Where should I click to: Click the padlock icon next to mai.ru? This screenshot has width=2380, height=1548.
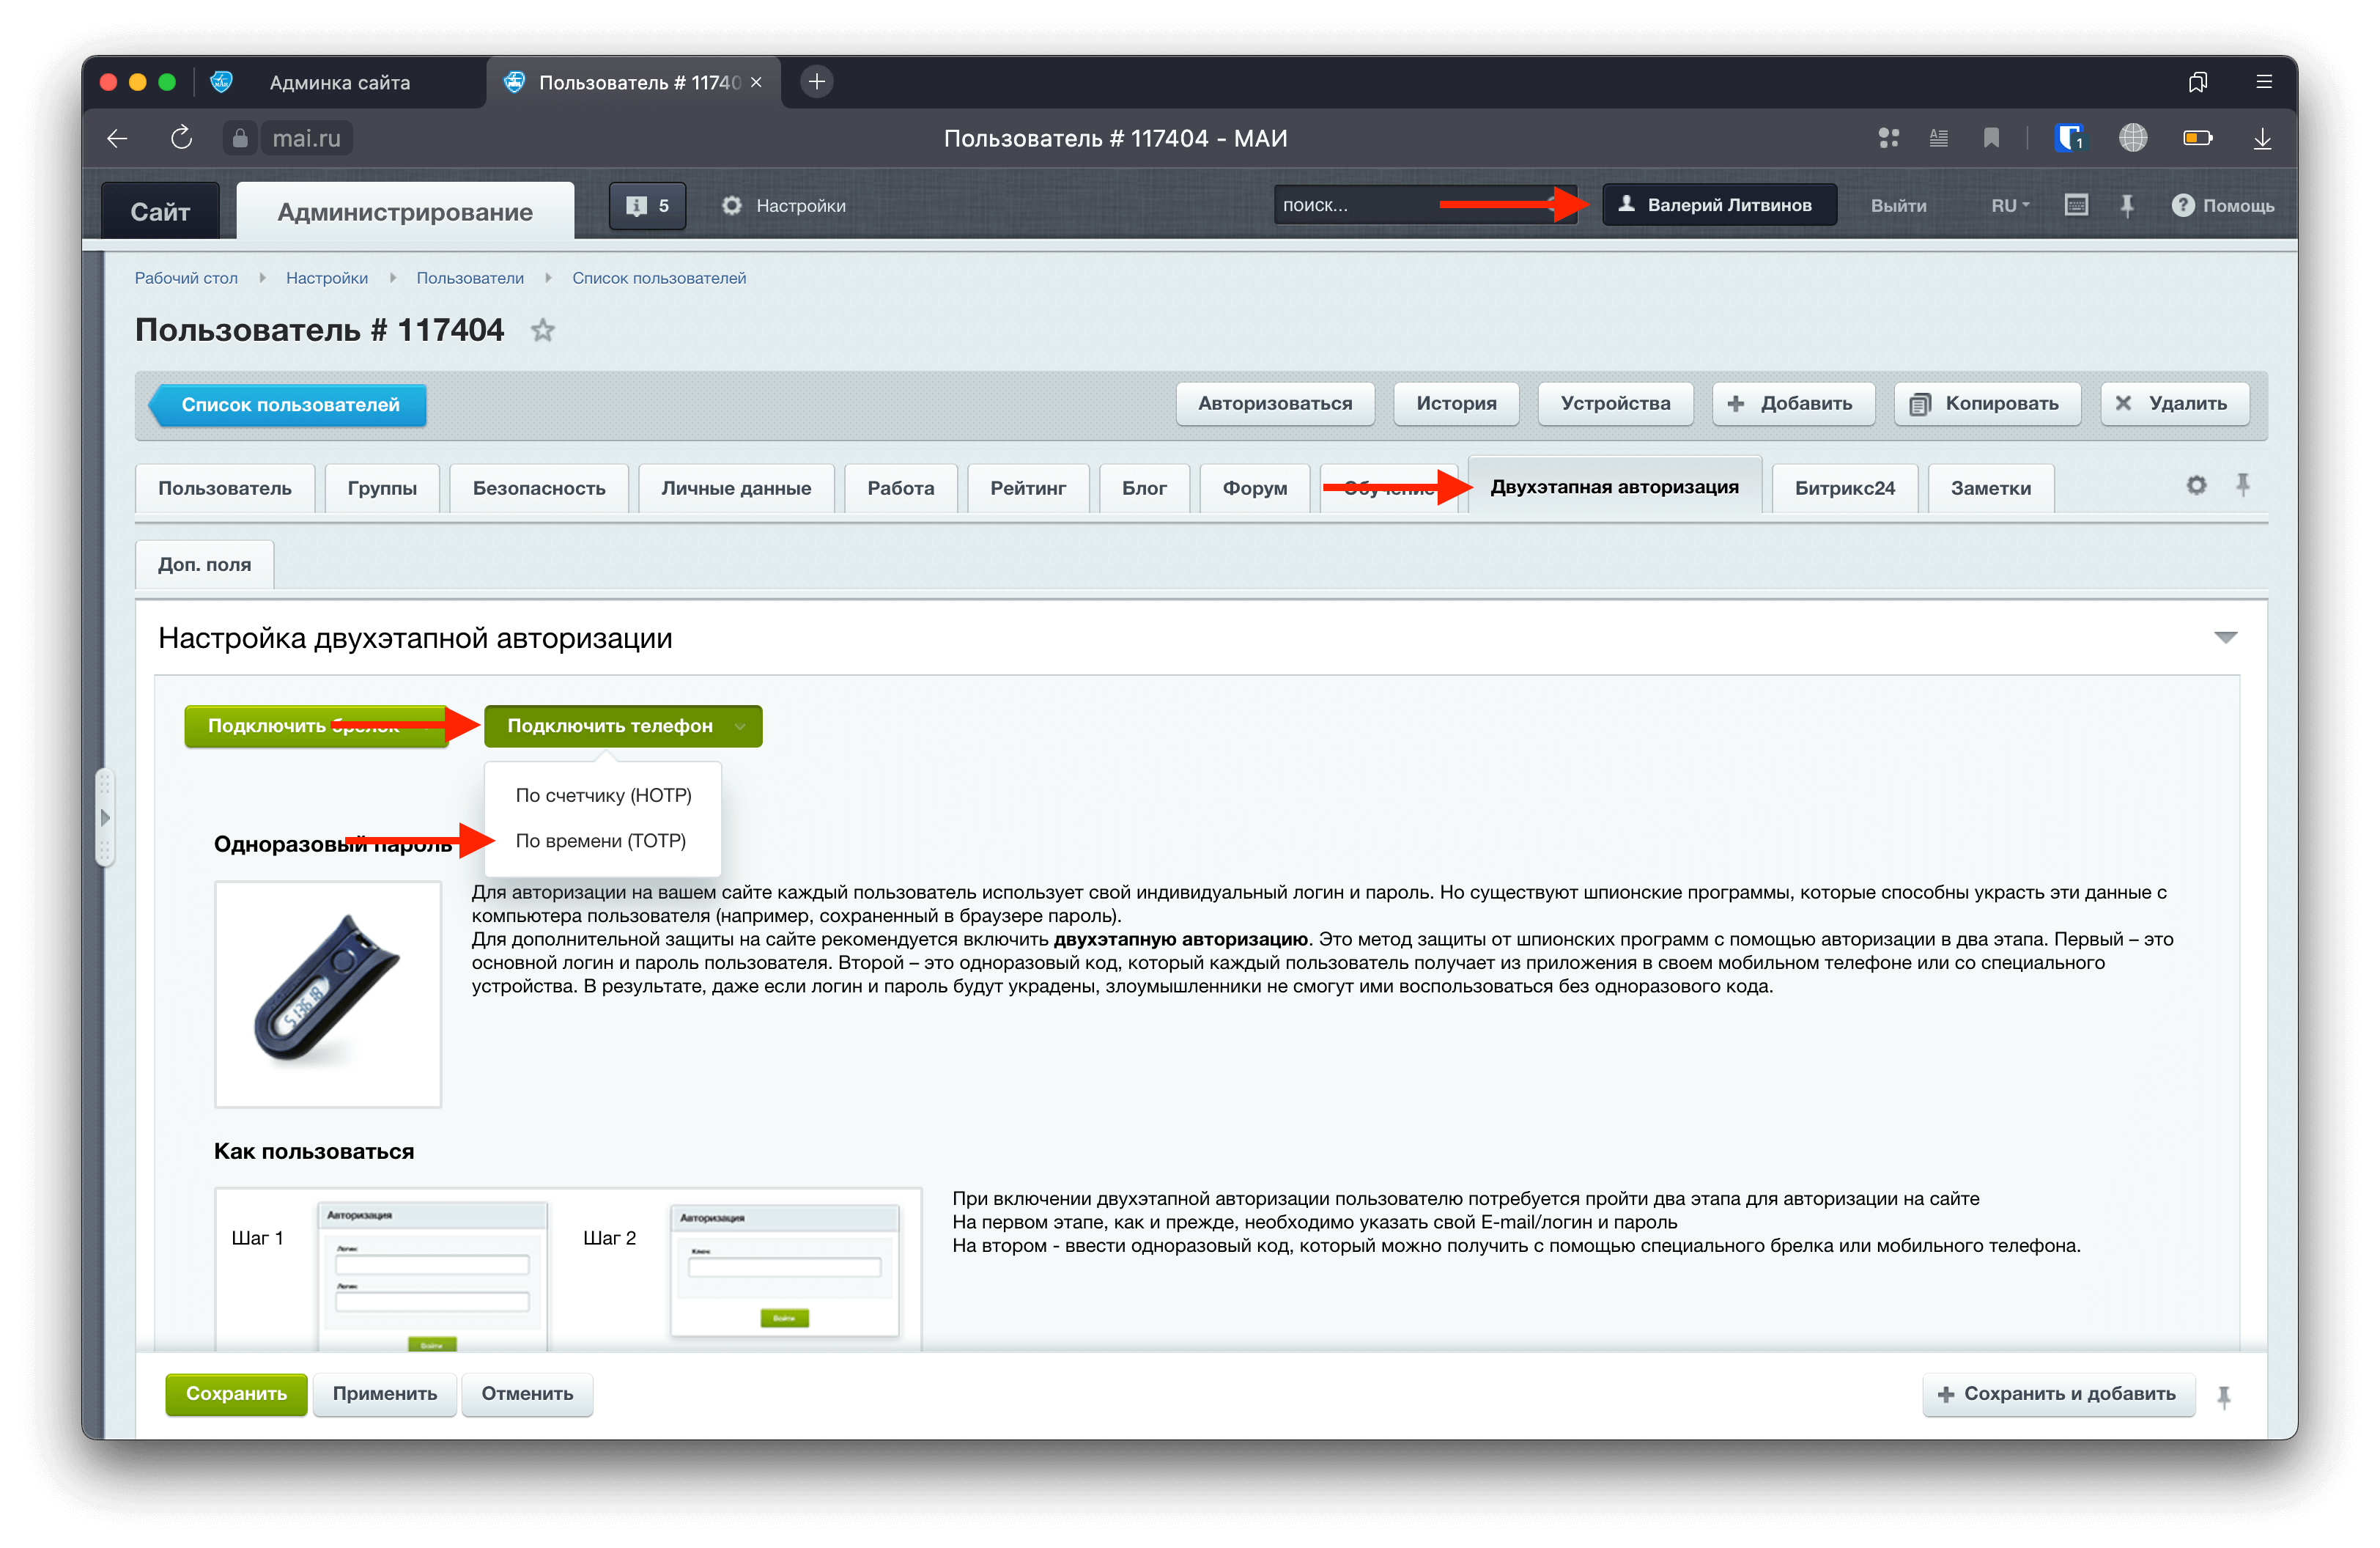pyautogui.click(x=240, y=138)
